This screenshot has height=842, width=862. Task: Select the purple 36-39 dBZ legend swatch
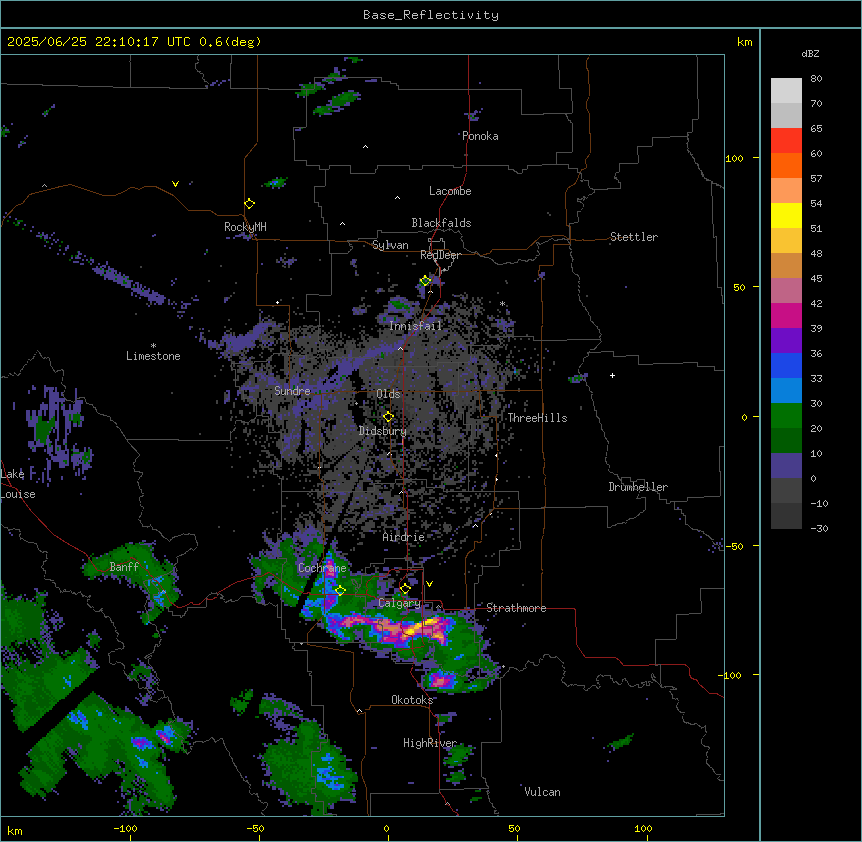point(786,341)
